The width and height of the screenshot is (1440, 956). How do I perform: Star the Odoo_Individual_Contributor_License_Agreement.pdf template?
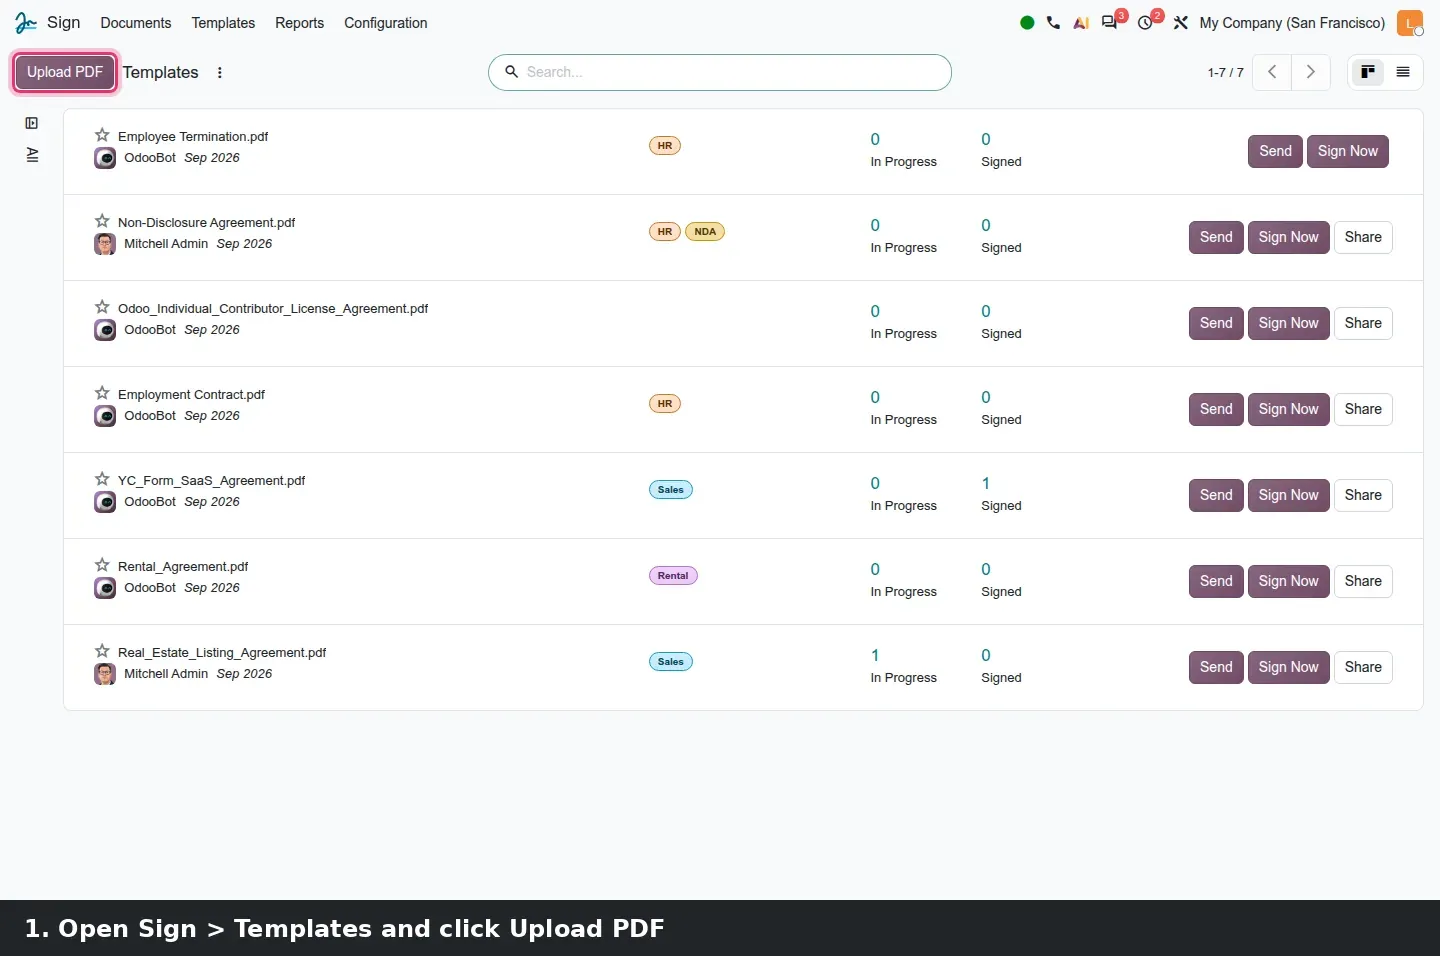102,307
